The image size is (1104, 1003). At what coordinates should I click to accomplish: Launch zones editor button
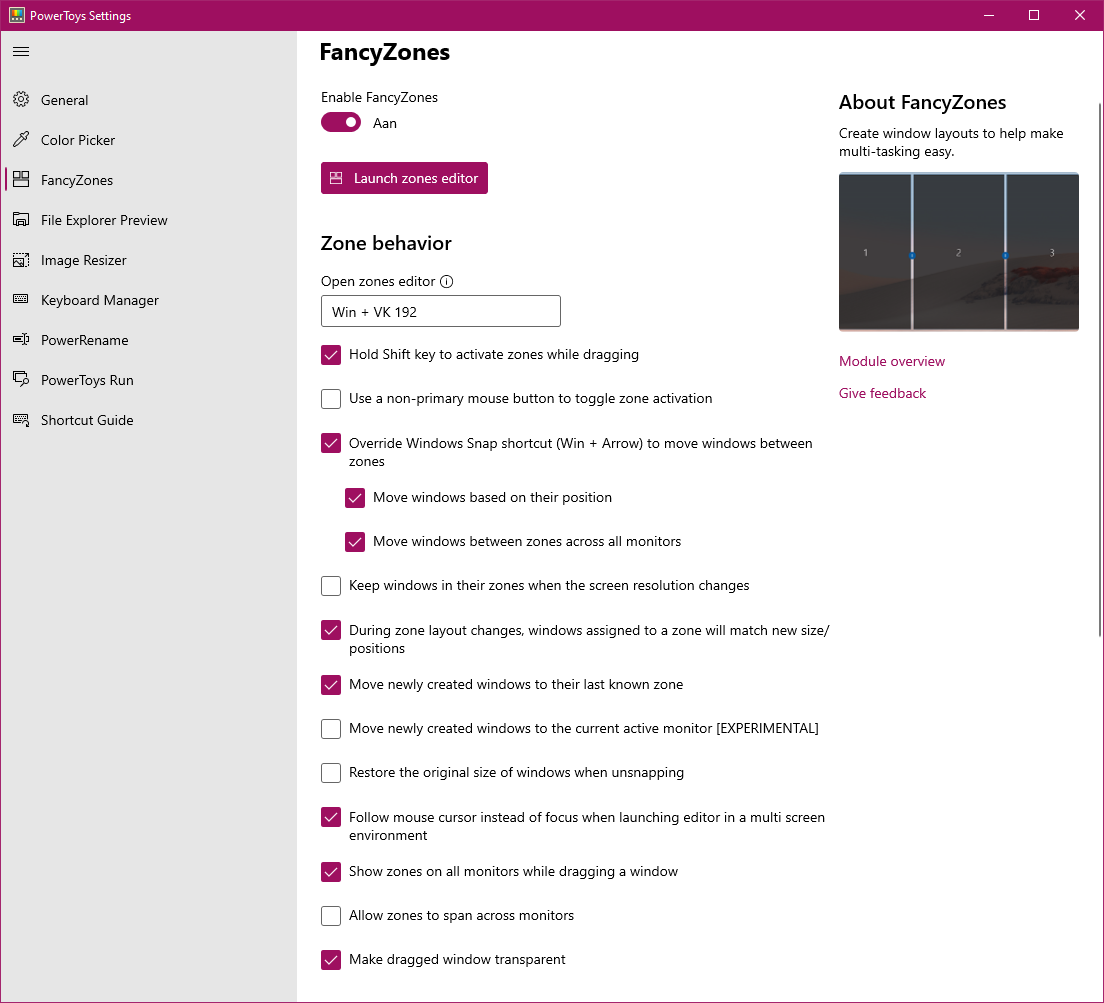click(x=404, y=178)
